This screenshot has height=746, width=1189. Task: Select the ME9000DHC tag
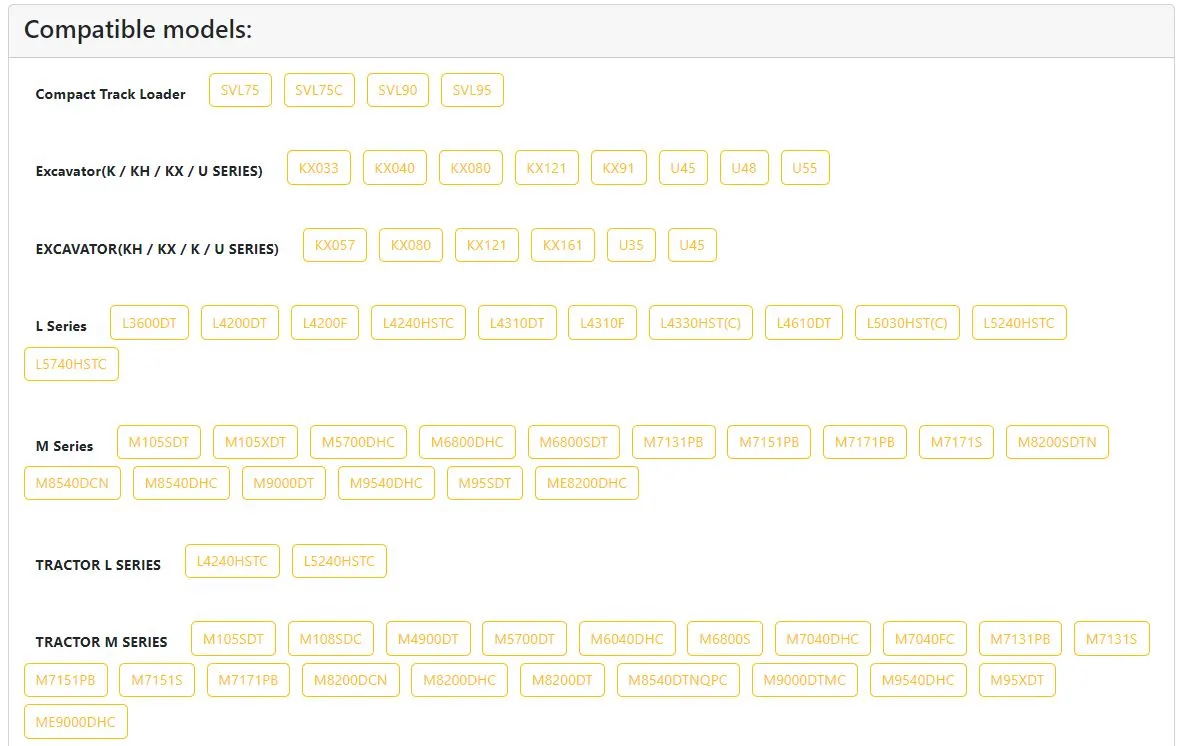click(76, 722)
